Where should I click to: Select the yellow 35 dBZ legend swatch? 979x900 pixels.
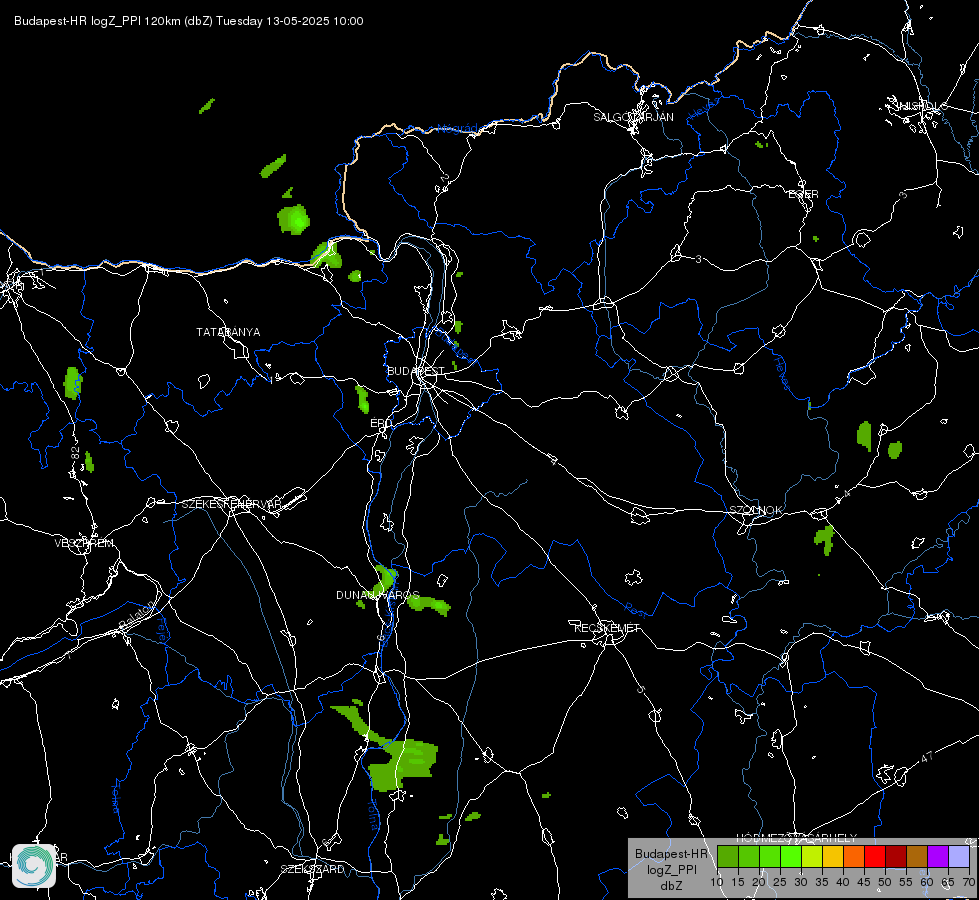coord(833,856)
